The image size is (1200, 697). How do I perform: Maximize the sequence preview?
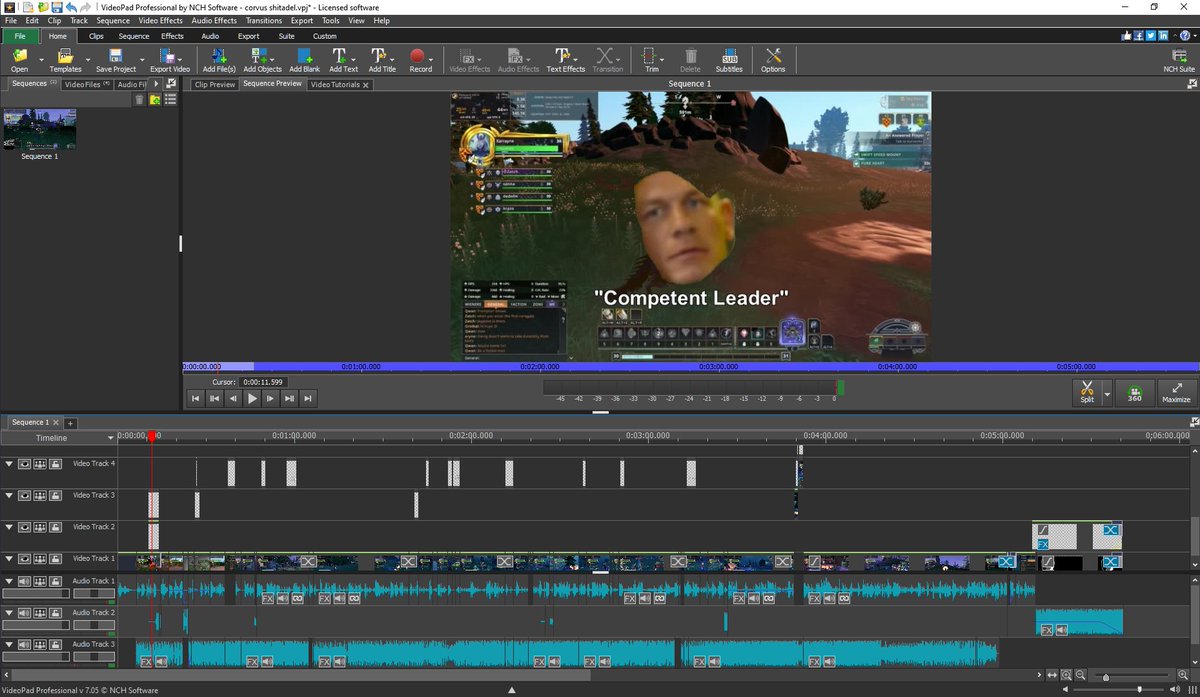[x=1176, y=392]
